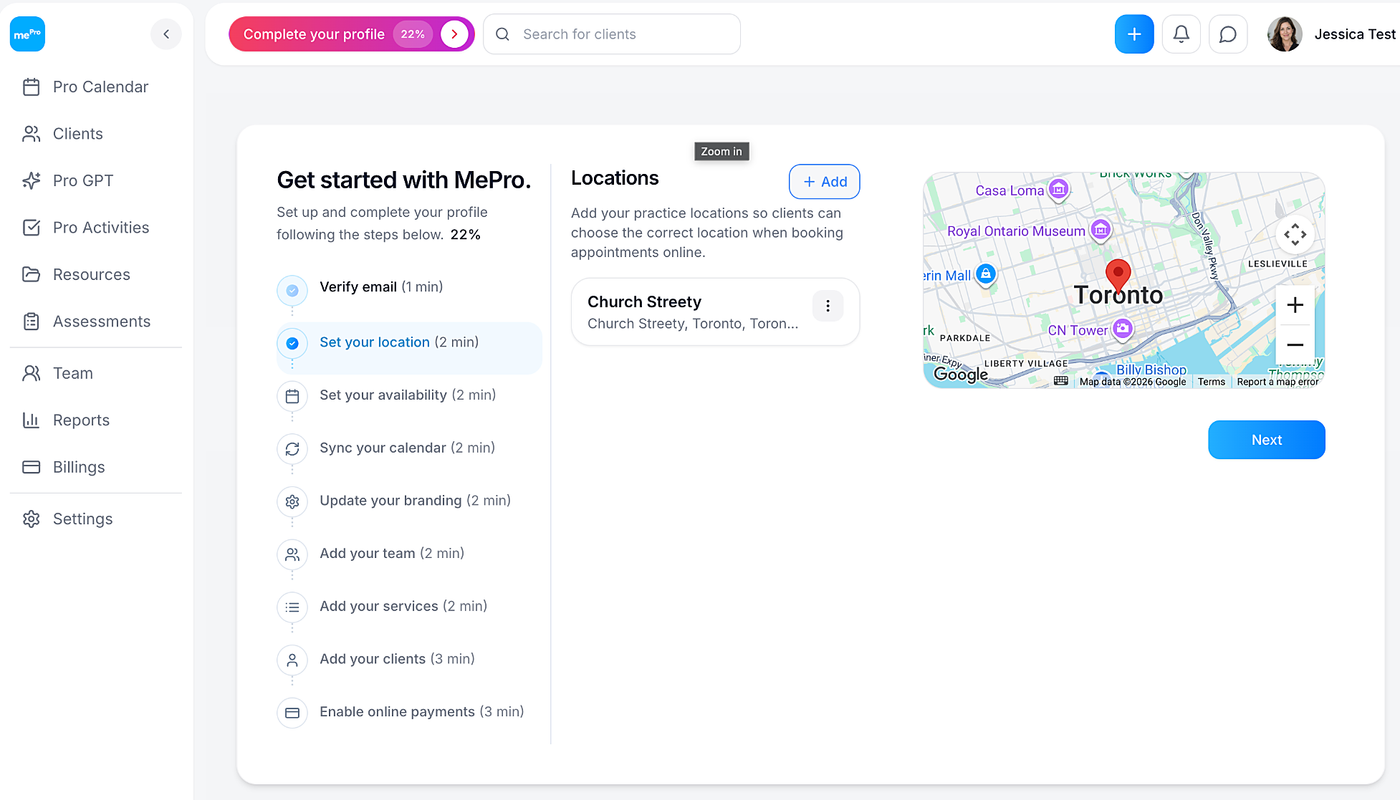
Task: Open the Jessica Test profile avatar
Action: click(1284, 34)
